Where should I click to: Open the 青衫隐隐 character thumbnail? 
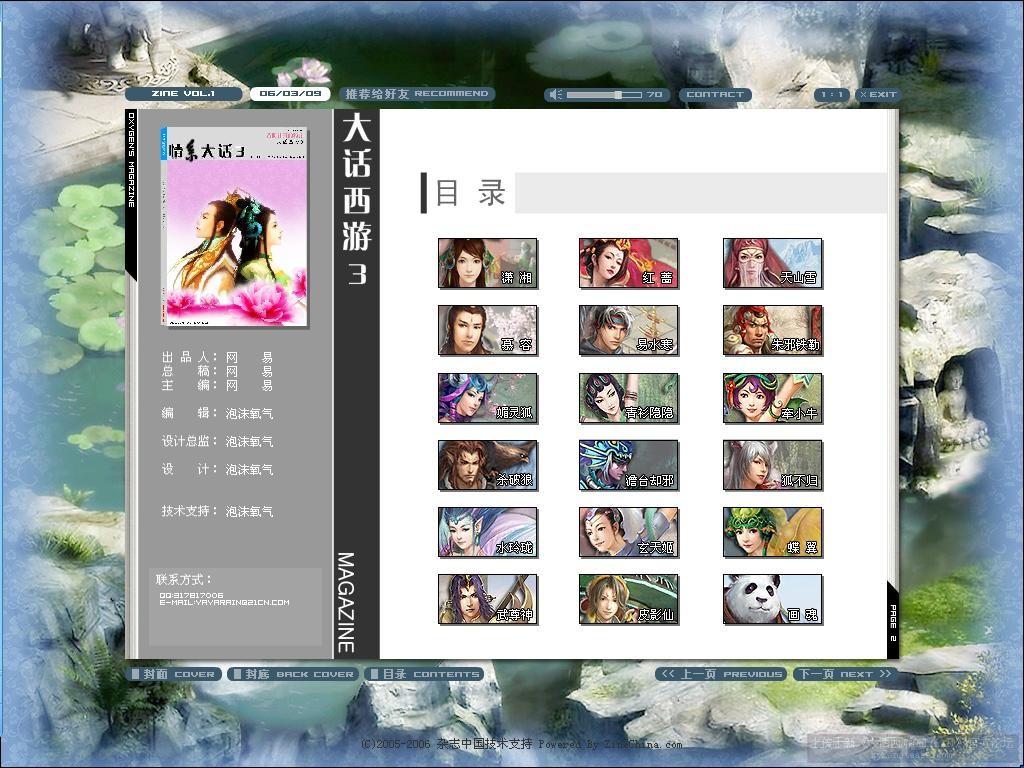click(629, 398)
